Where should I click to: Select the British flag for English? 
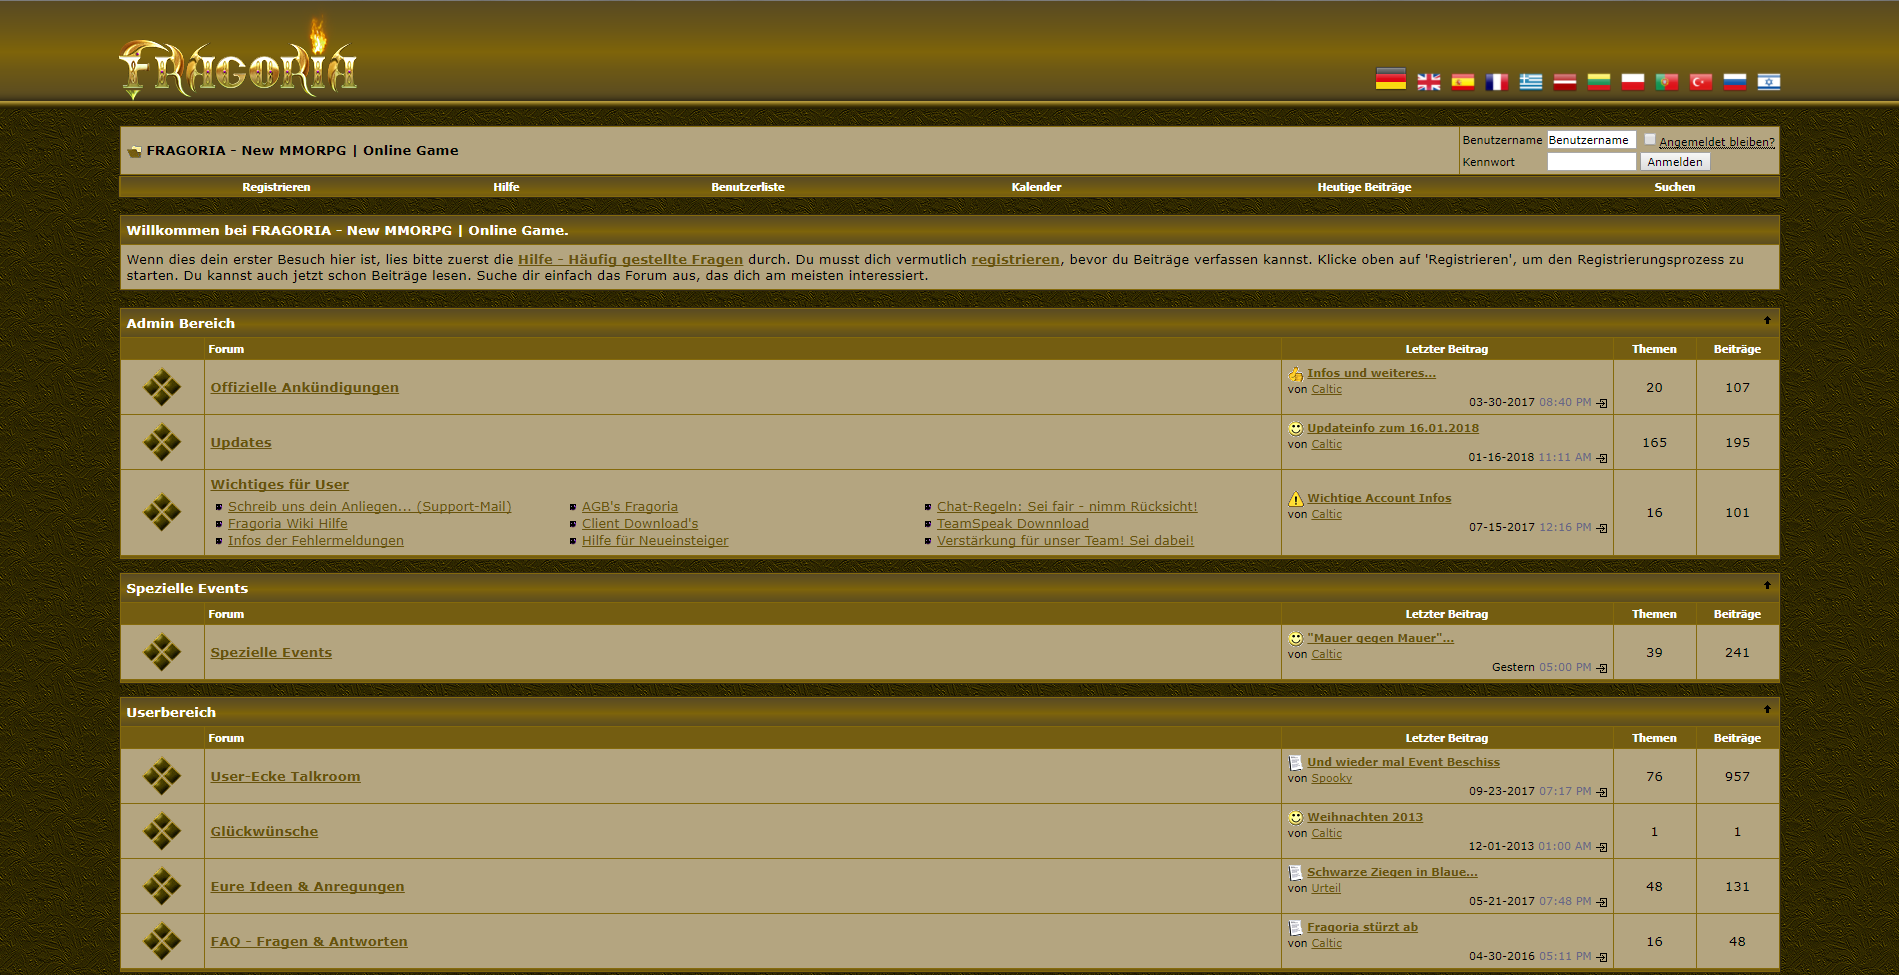pos(1429,82)
